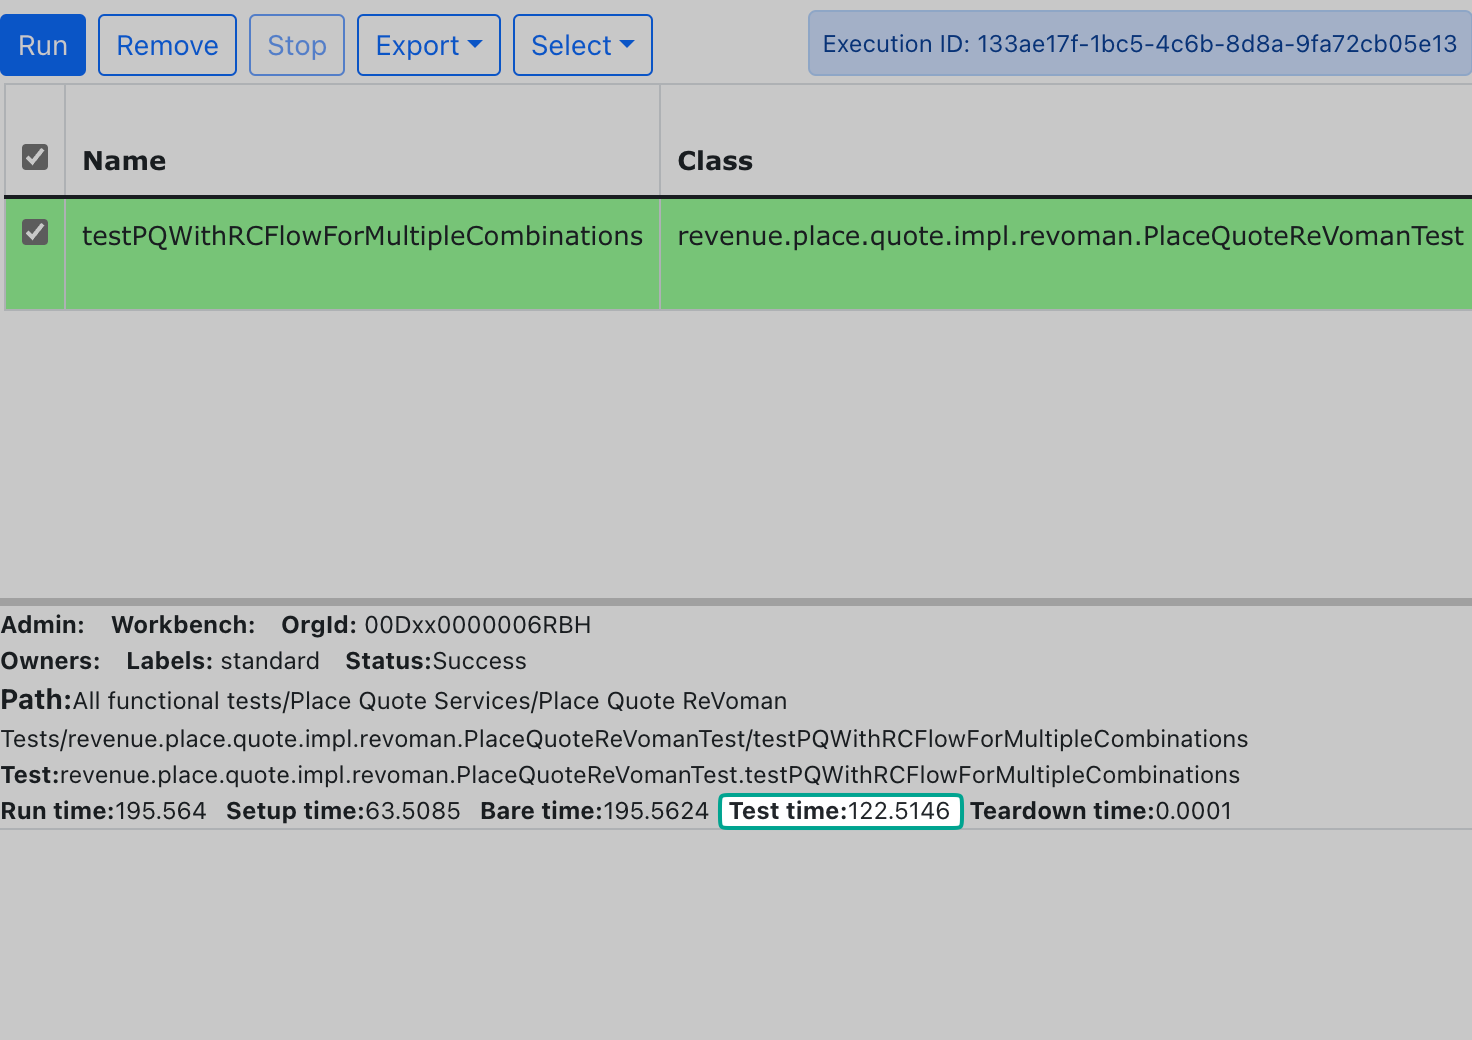Click the Run time:195.564 value
The width and height of the screenshot is (1472, 1040).
103,811
